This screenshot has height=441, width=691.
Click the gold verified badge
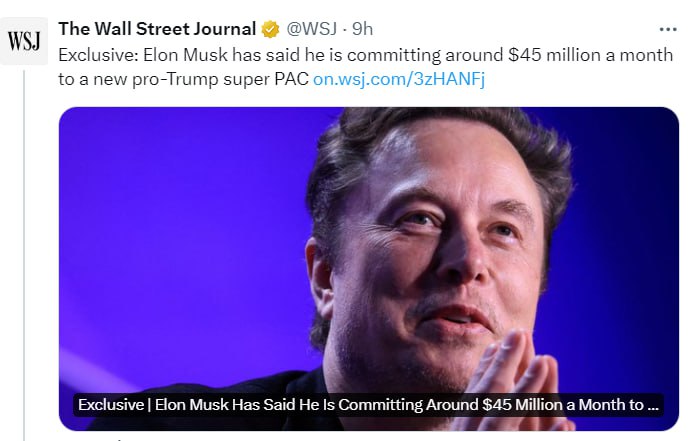tap(270, 28)
